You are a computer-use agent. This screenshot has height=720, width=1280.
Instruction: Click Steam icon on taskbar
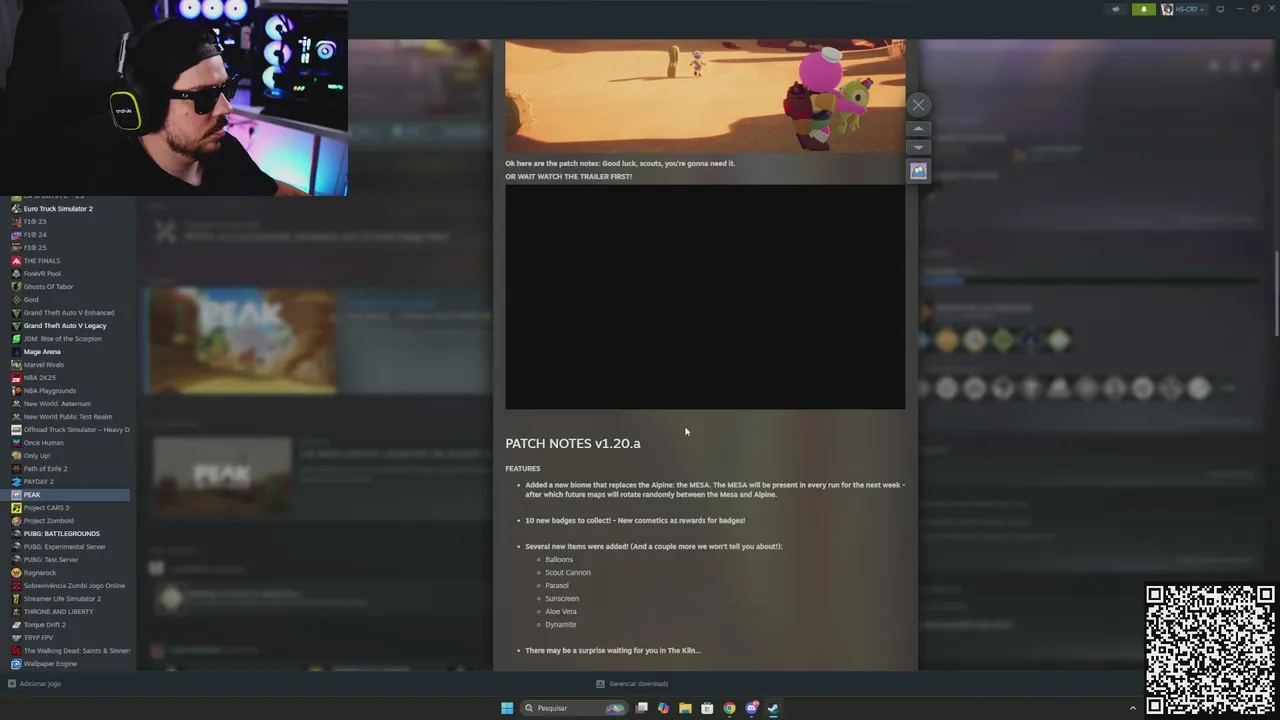774,708
